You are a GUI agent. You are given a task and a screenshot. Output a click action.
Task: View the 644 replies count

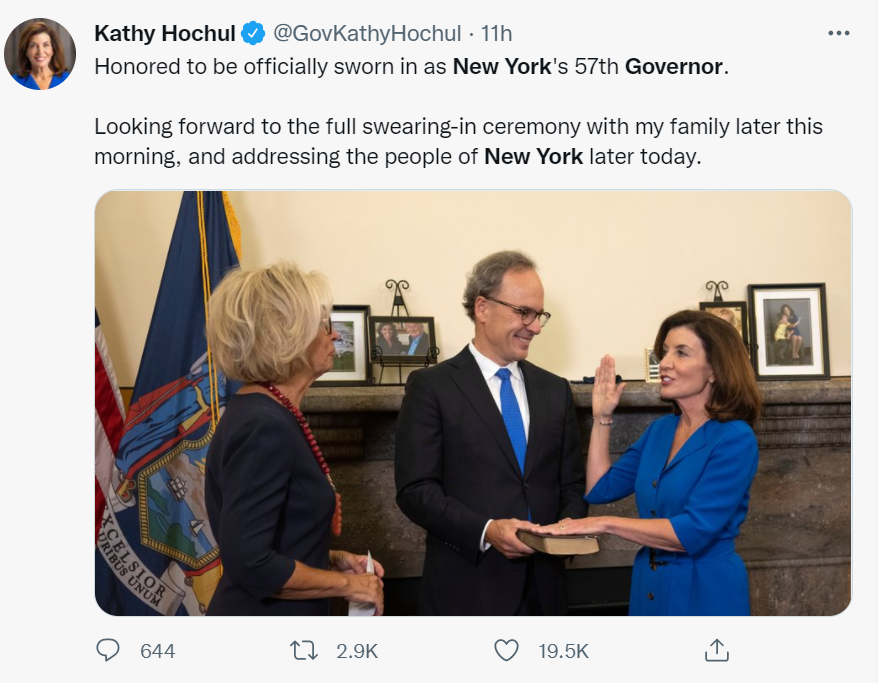(157, 651)
